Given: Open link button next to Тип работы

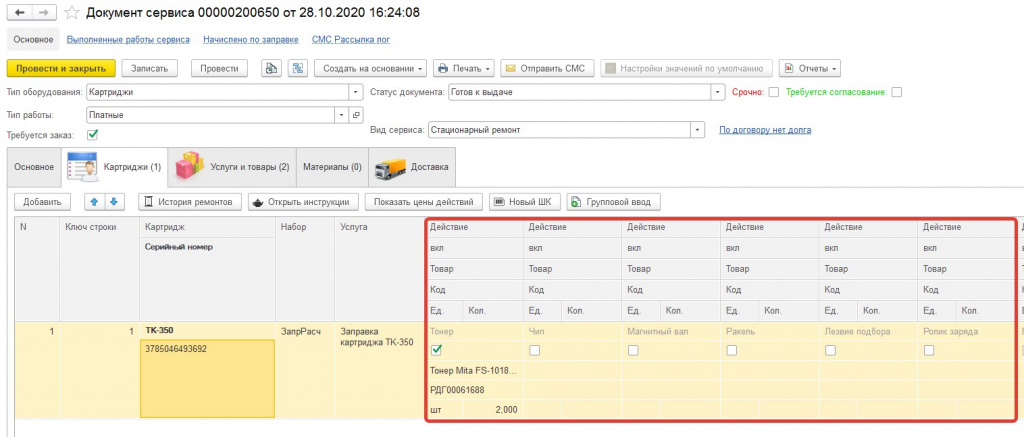Looking at the screenshot, I should click(356, 115).
